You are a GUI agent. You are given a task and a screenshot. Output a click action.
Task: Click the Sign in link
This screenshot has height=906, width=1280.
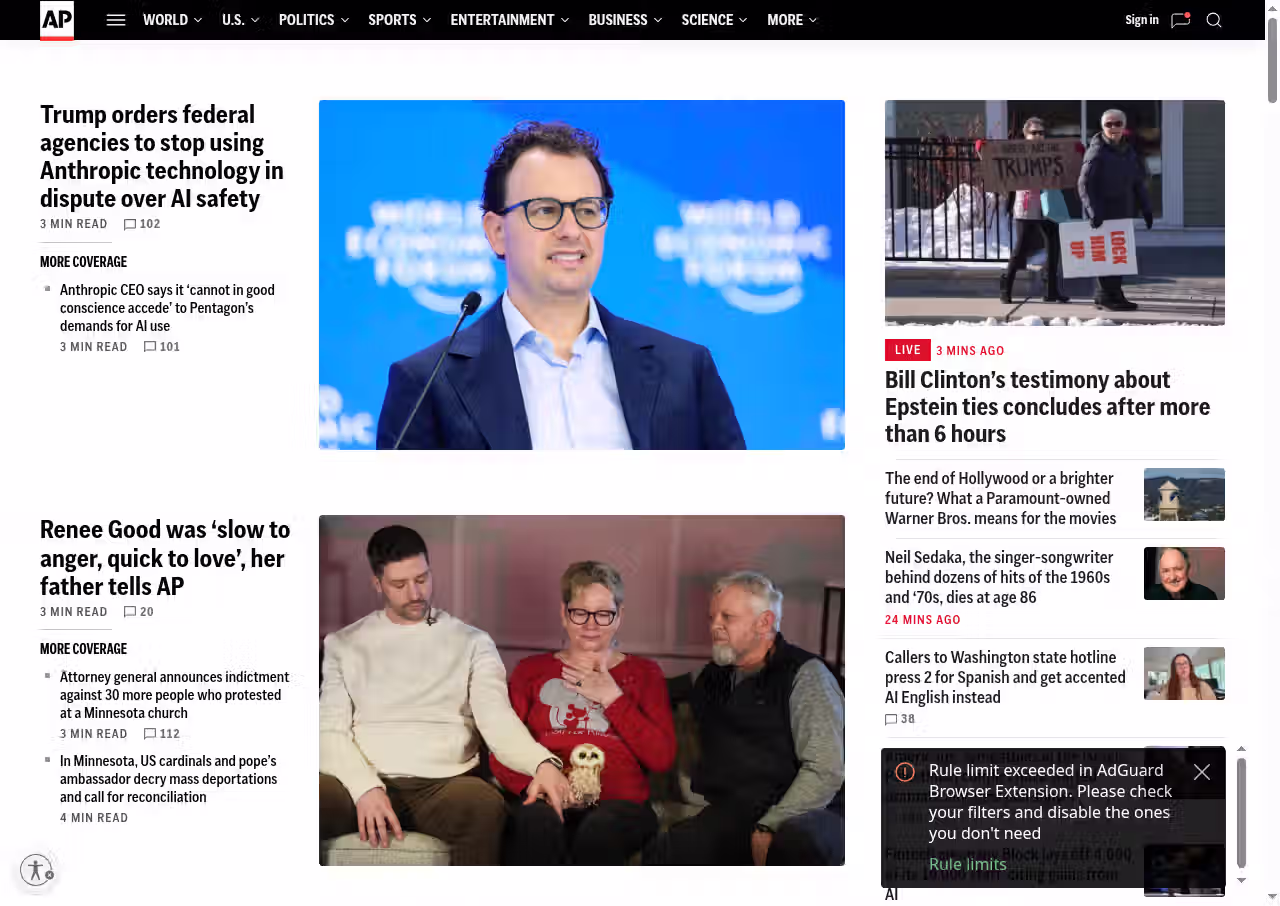[1141, 20]
